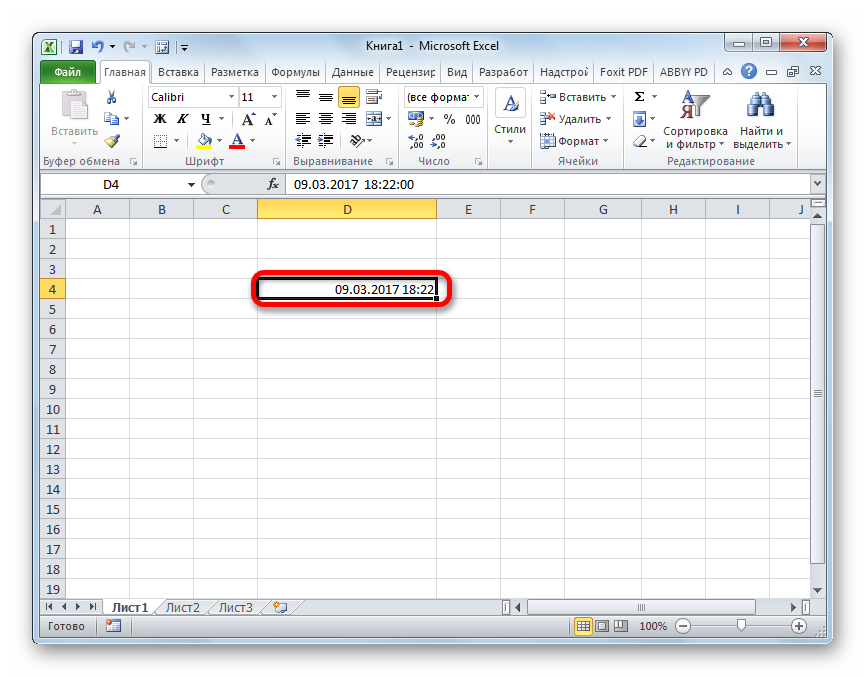This screenshot has width=866, height=677.
Task: Switch to the Формулы ribbon tab
Action: tap(294, 72)
